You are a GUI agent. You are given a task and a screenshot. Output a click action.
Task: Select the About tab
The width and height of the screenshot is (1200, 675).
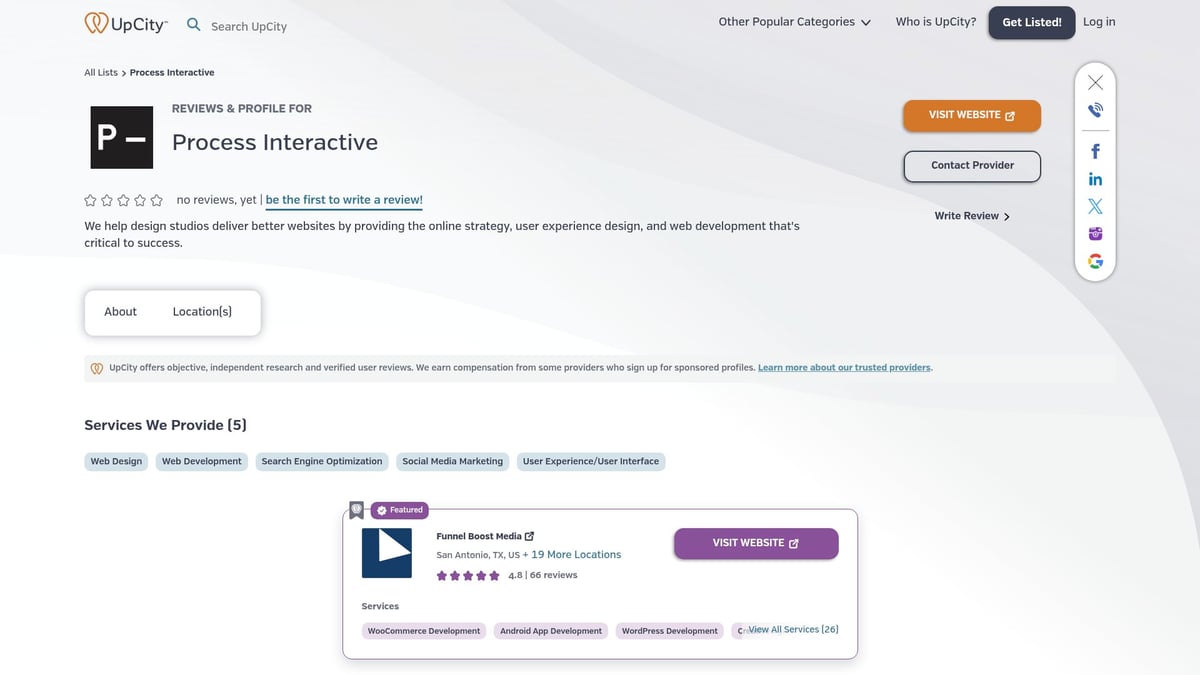click(119, 311)
